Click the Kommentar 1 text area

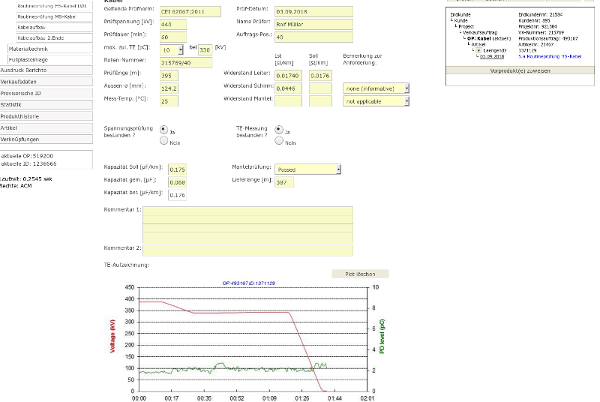248,225
